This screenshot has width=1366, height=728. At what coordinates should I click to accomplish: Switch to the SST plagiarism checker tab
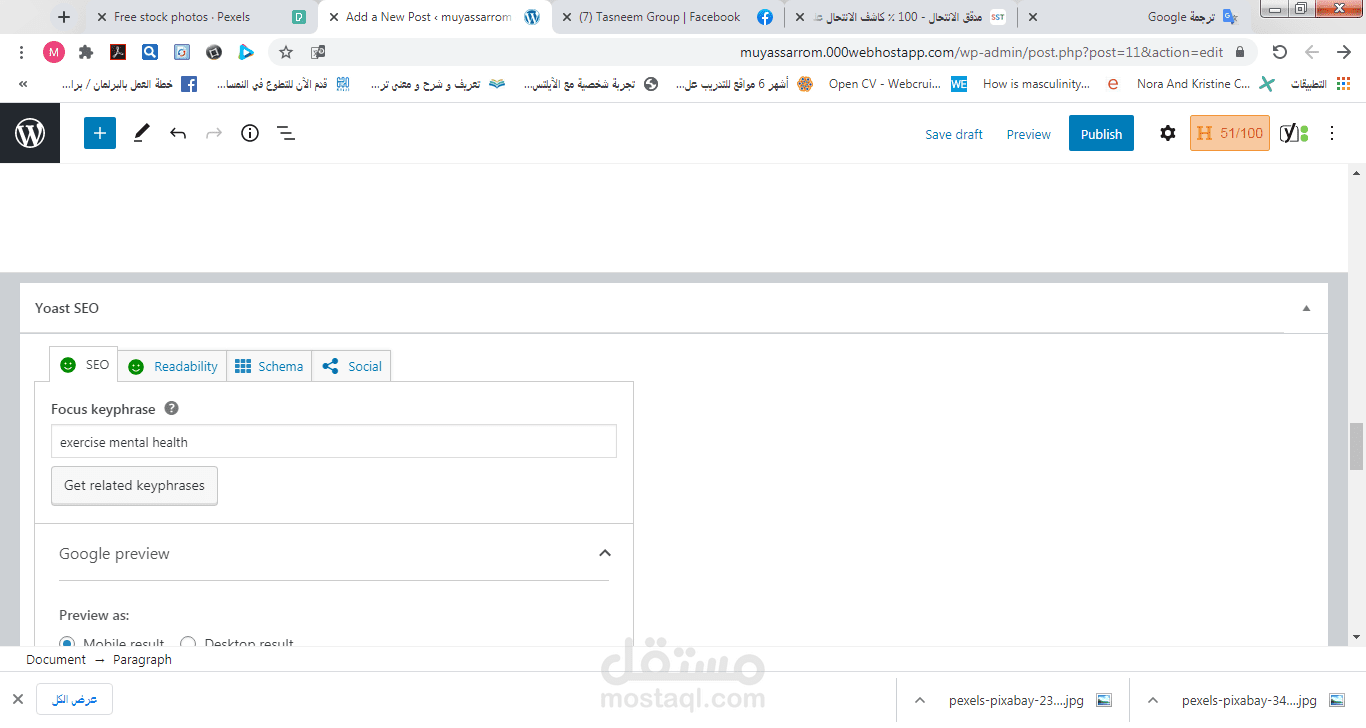pos(900,17)
